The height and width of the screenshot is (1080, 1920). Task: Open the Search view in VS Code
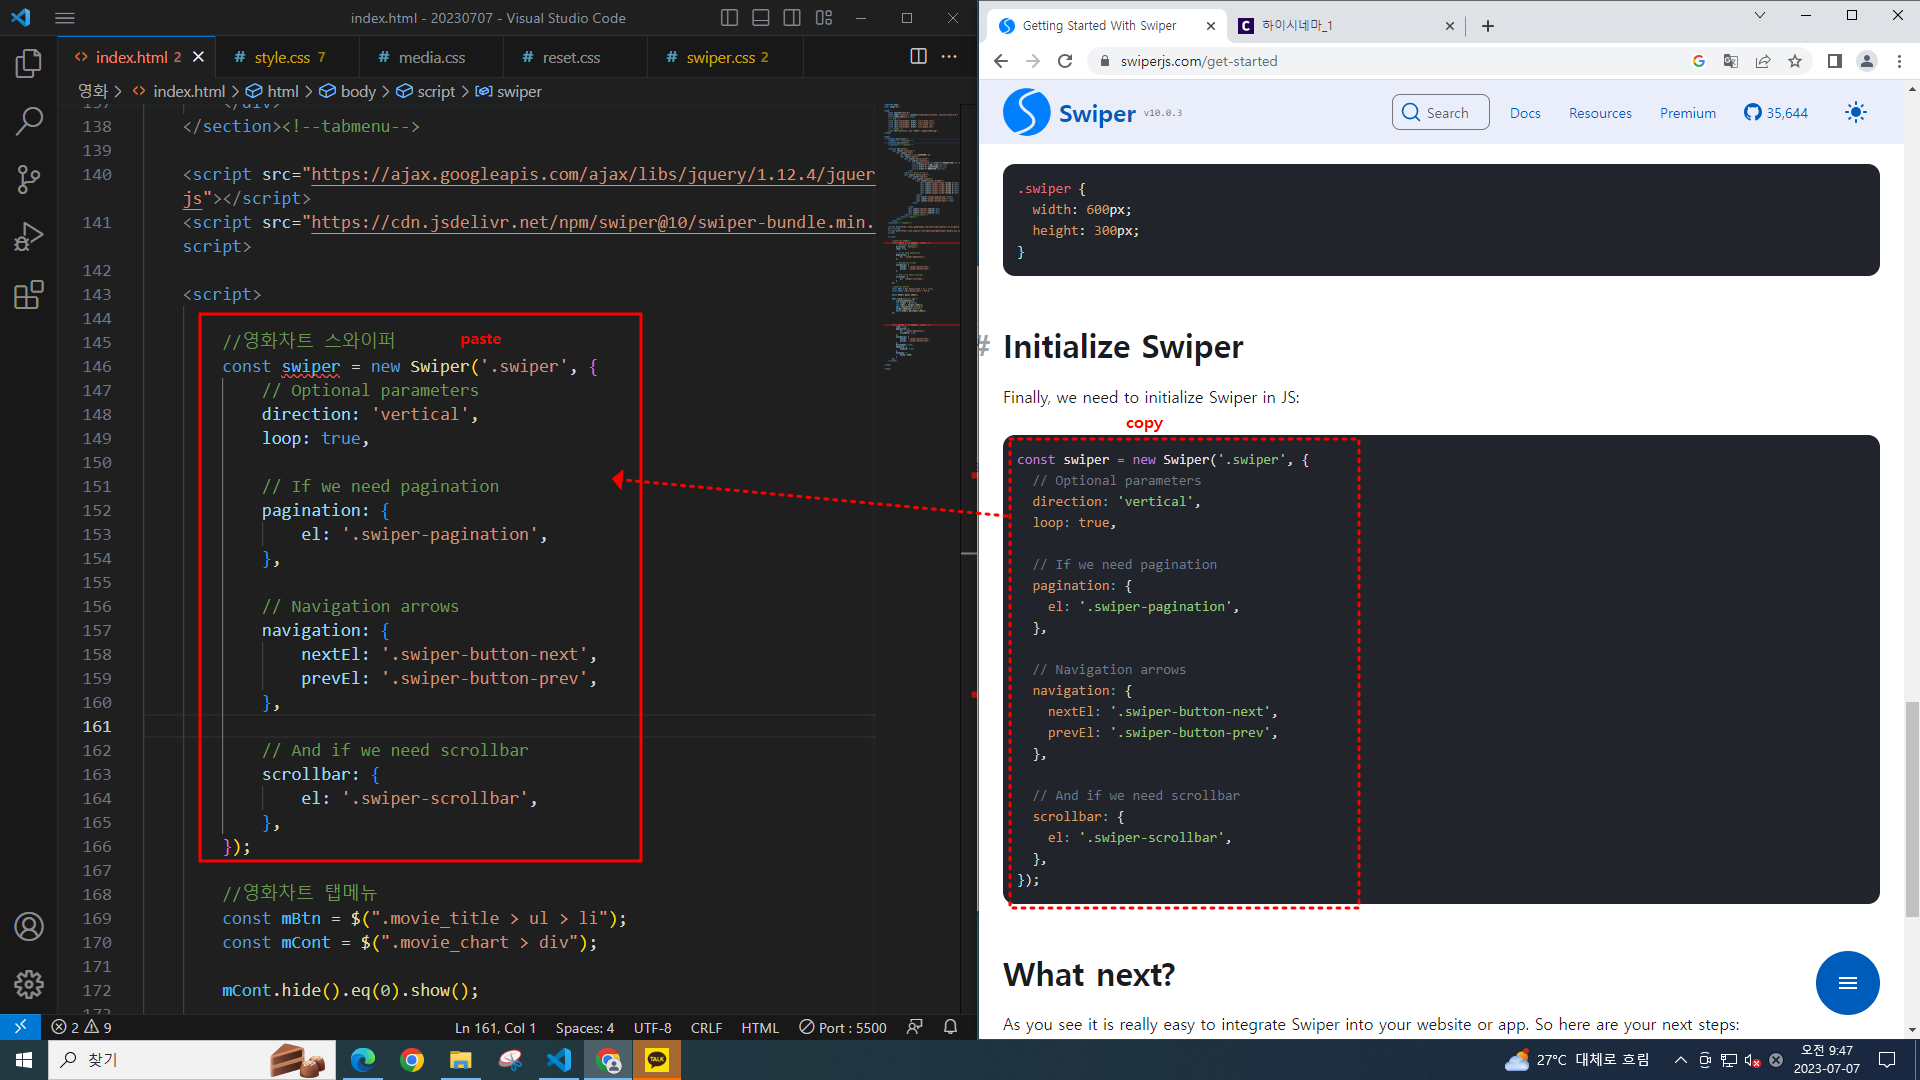tap(29, 122)
